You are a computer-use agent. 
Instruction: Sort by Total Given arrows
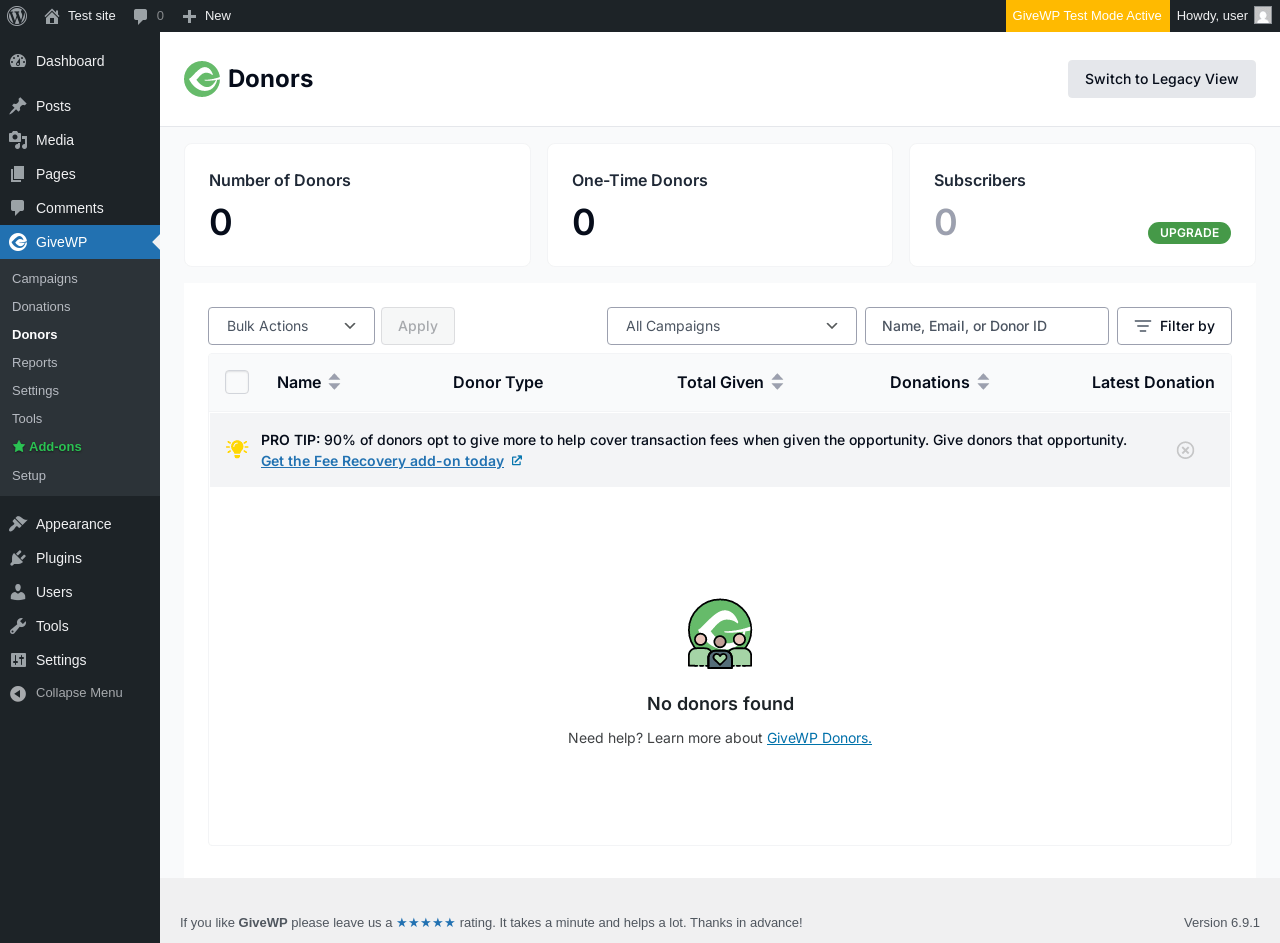(777, 382)
